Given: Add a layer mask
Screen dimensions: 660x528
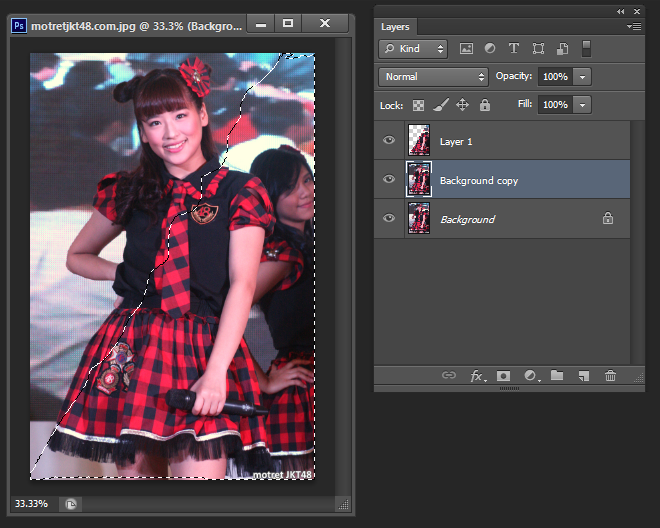Looking at the screenshot, I should (x=503, y=375).
